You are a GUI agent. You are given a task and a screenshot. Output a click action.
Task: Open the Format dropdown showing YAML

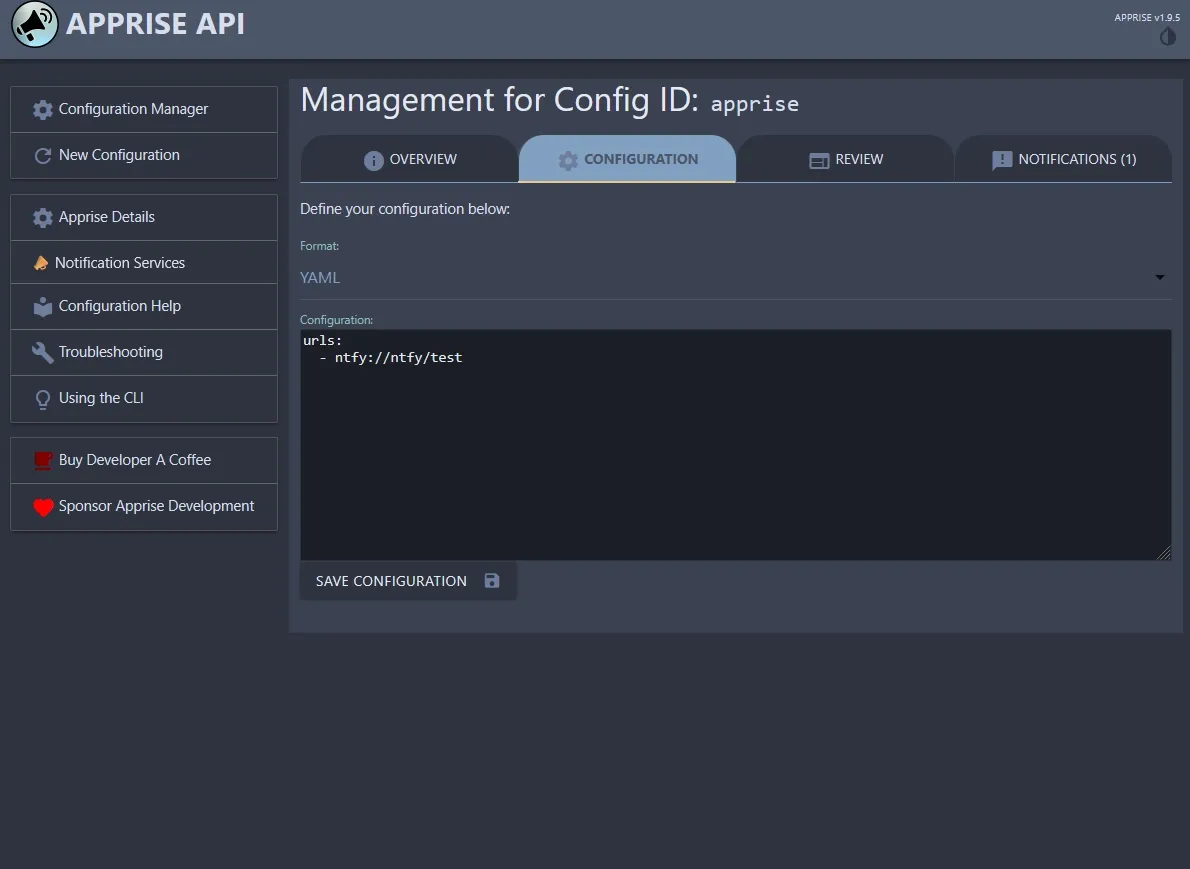click(x=700, y=277)
